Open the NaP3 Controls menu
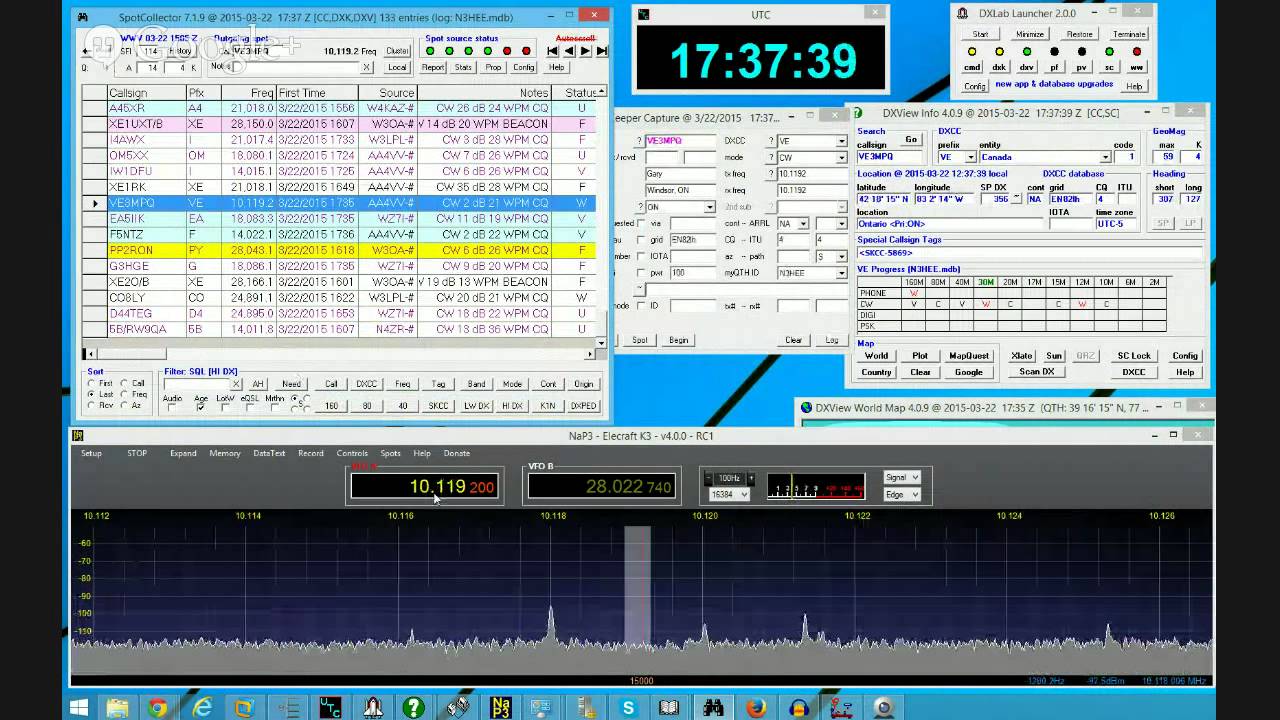The image size is (1280, 720). tap(352, 453)
